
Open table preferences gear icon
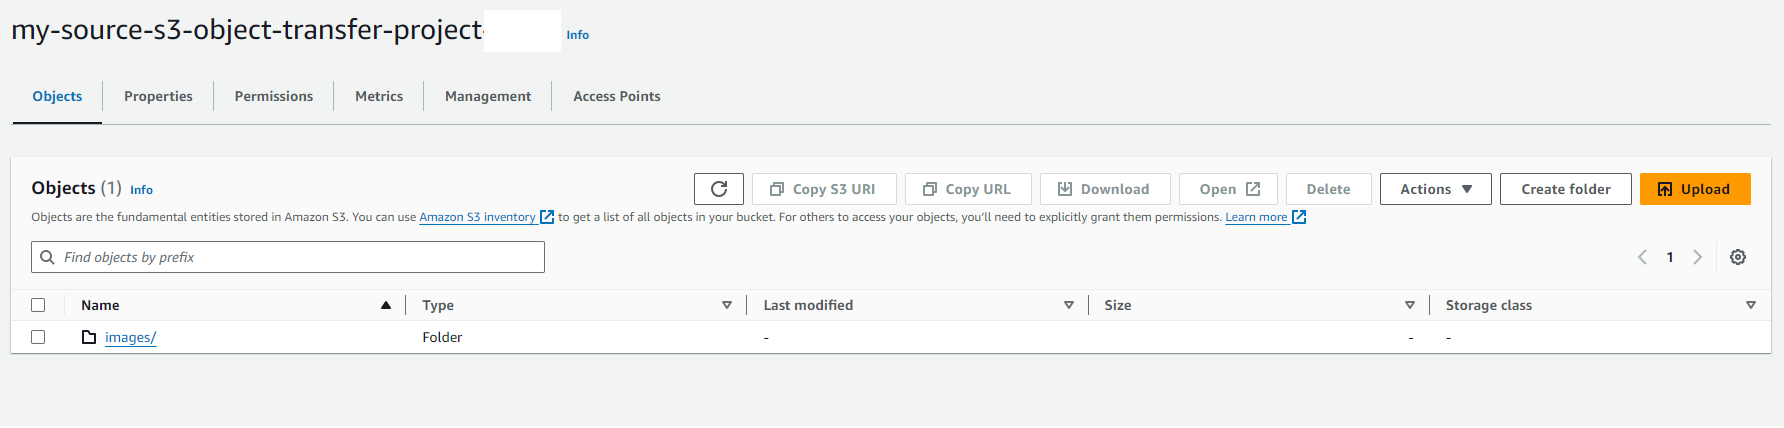coord(1738,257)
